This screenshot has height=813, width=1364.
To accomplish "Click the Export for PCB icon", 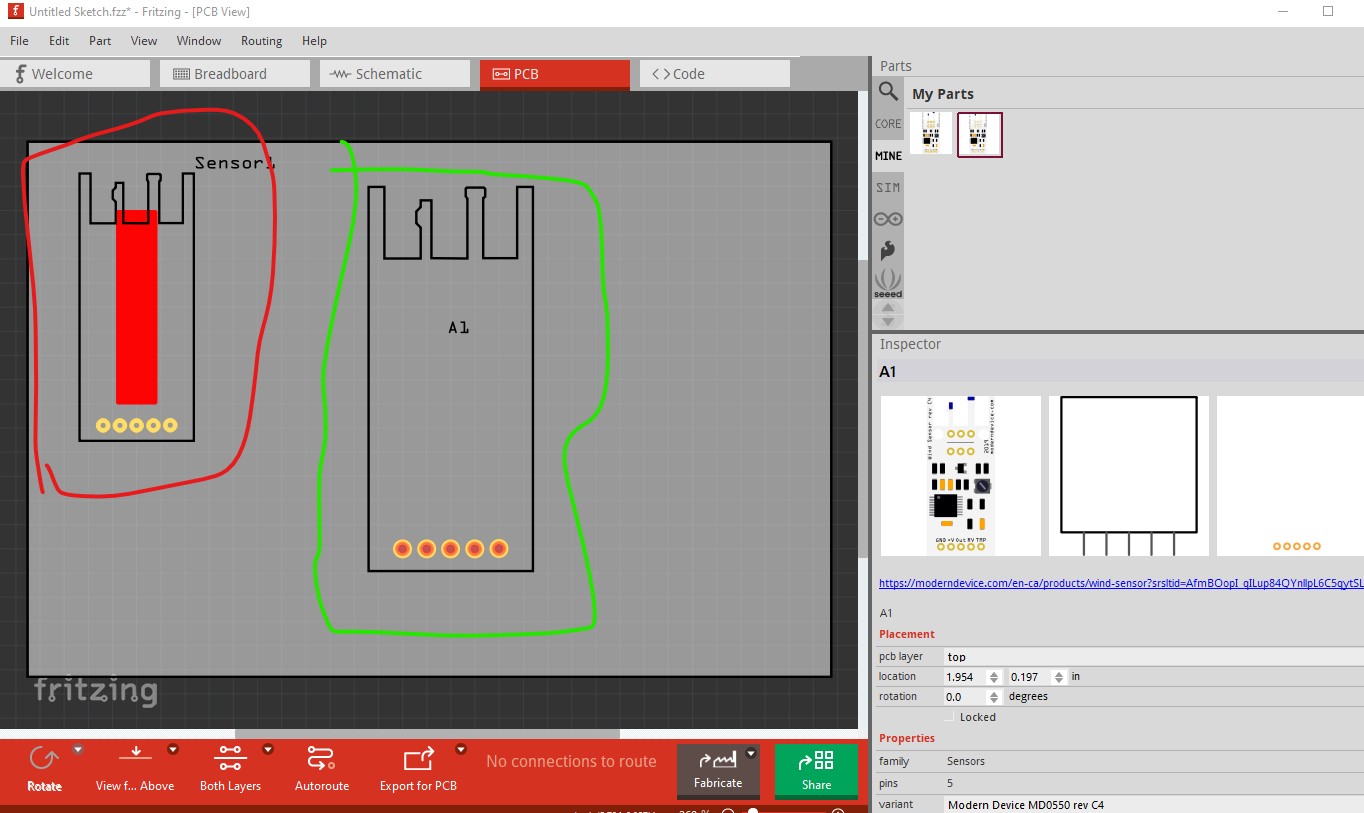I will point(418,758).
